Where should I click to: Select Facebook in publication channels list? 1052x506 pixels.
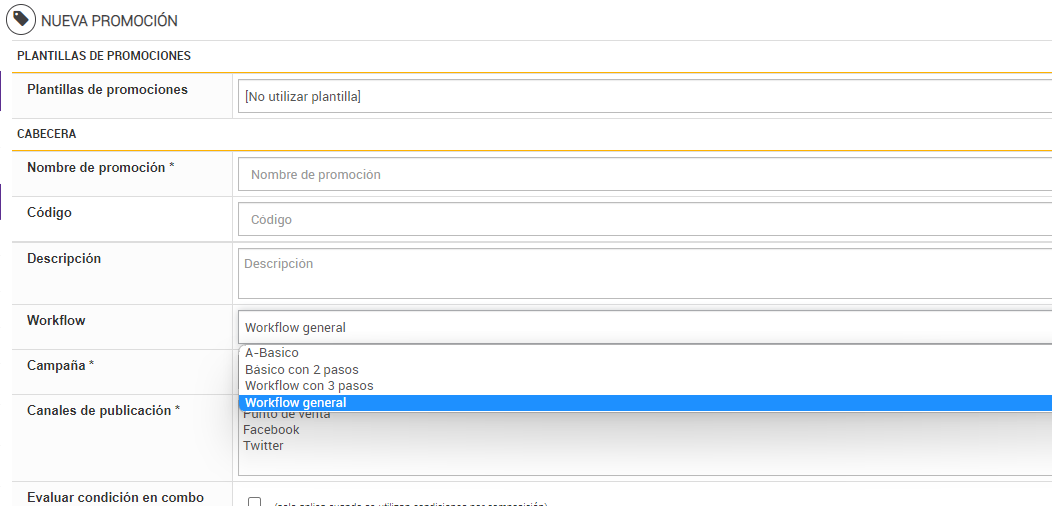pyautogui.click(x=271, y=430)
